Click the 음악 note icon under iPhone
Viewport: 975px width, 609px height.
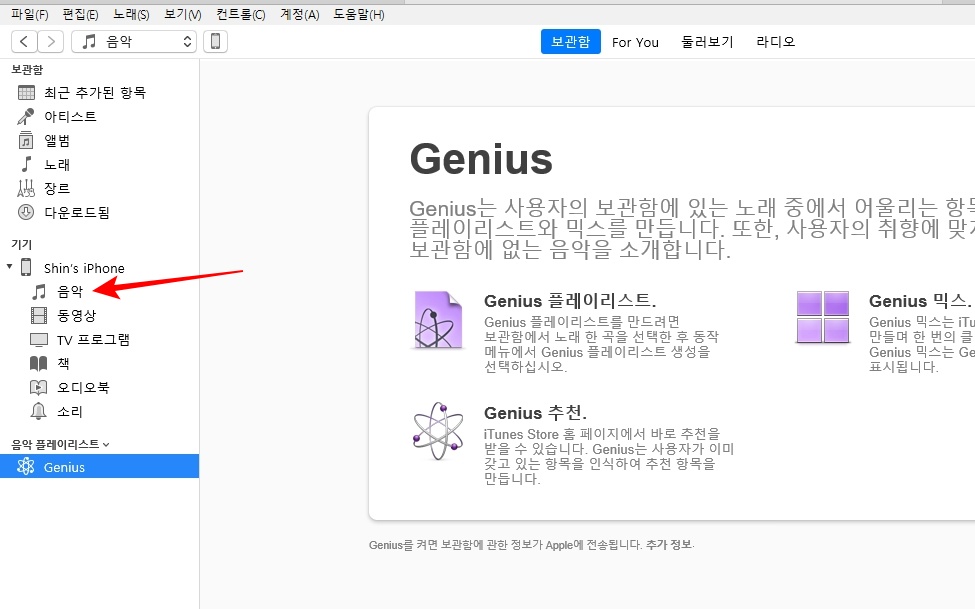39,291
